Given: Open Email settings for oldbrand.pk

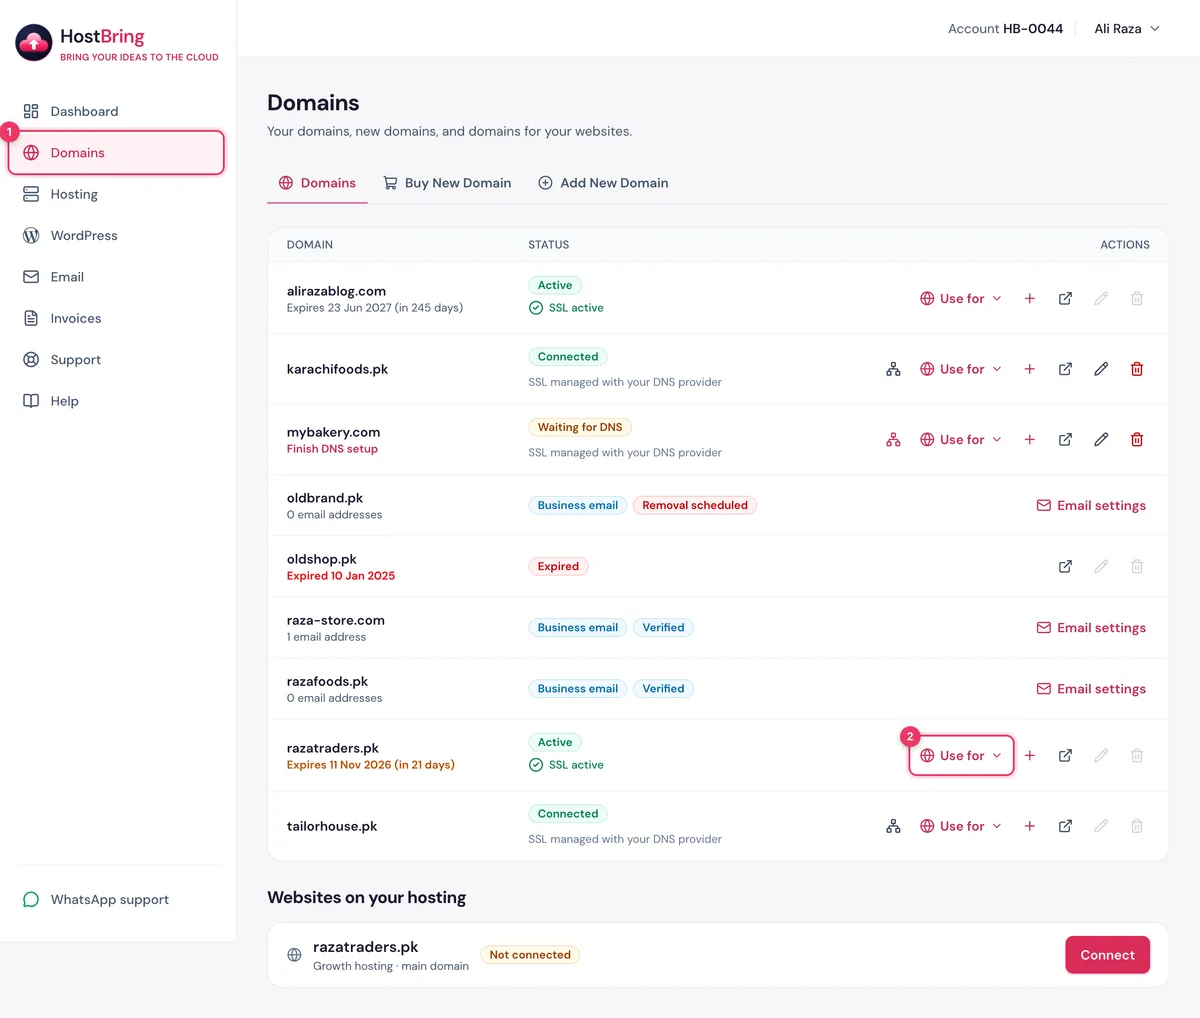Looking at the screenshot, I should 1091,506.
